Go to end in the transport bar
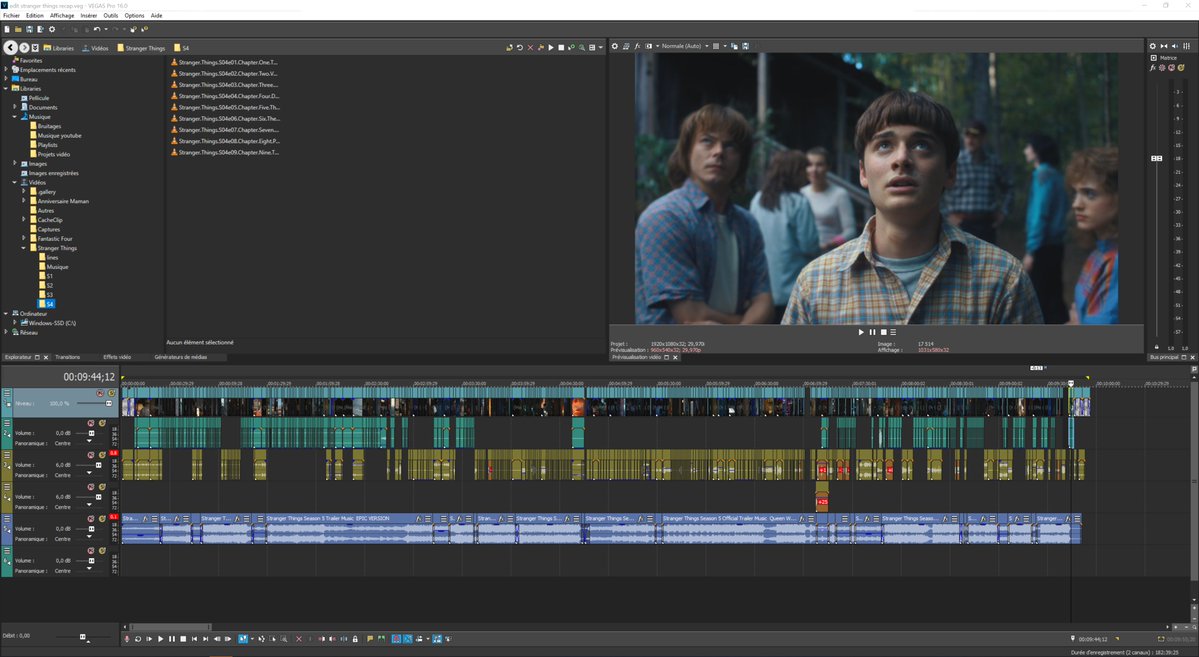1199x657 pixels. click(205, 639)
